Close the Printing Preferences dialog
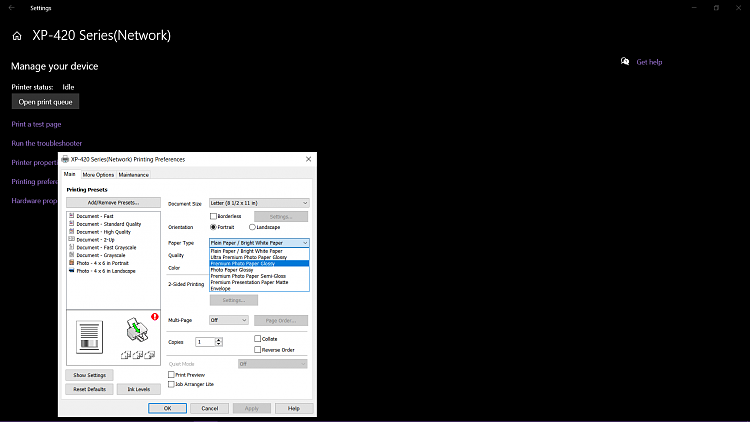The width and height of the screenshot is (750, 422). pyautogui.click(x=309, y=159)
